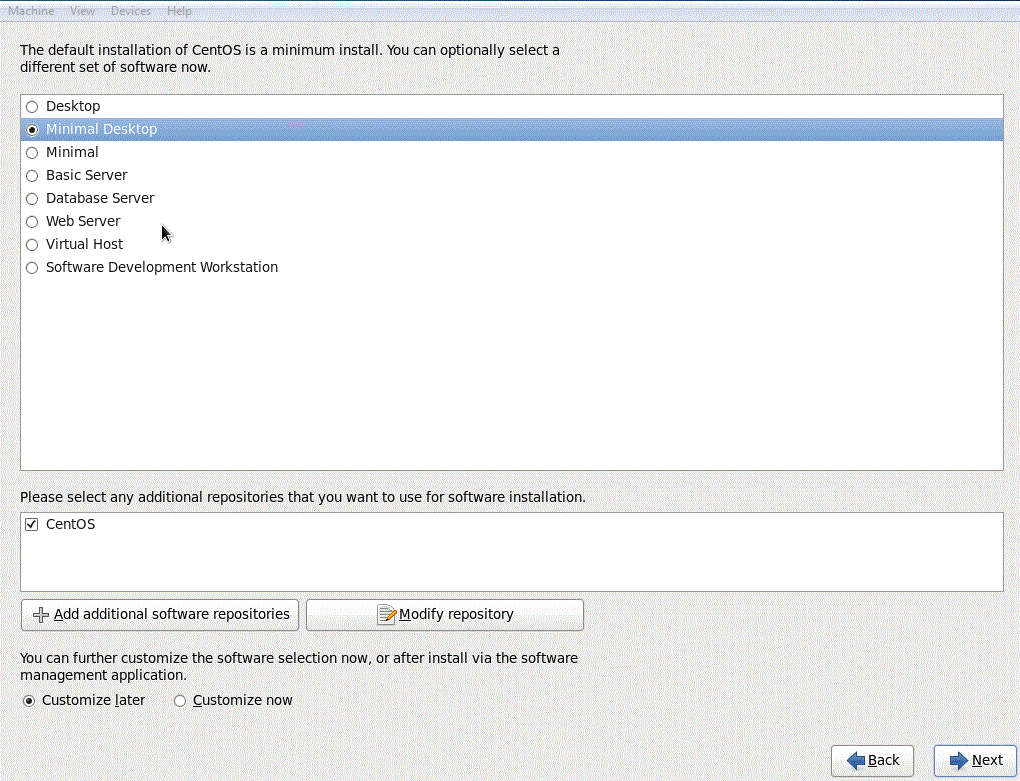The height and width of the screenshot is (781, 1020).
Task: Open the Machine menu
Action: (x=30, y=11)
